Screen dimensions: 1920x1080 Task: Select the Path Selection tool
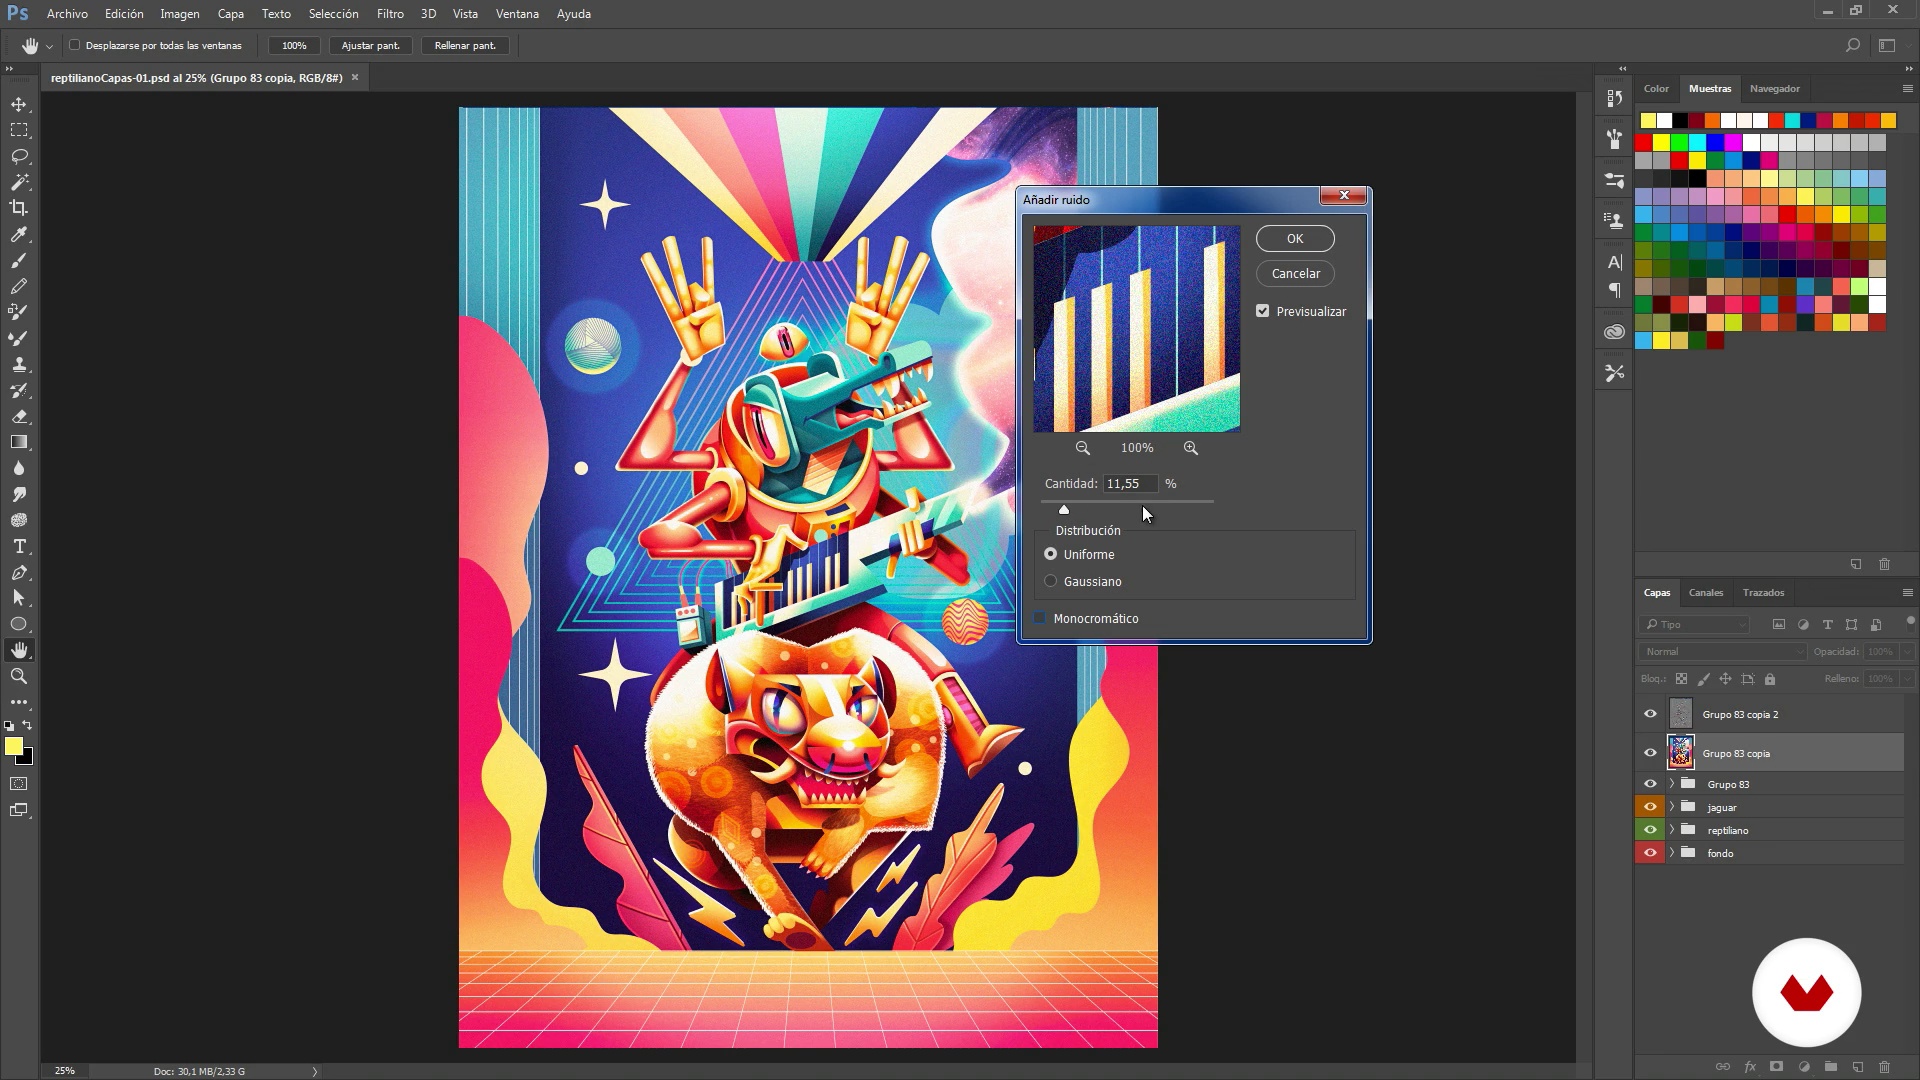click(x=19, y=598)
